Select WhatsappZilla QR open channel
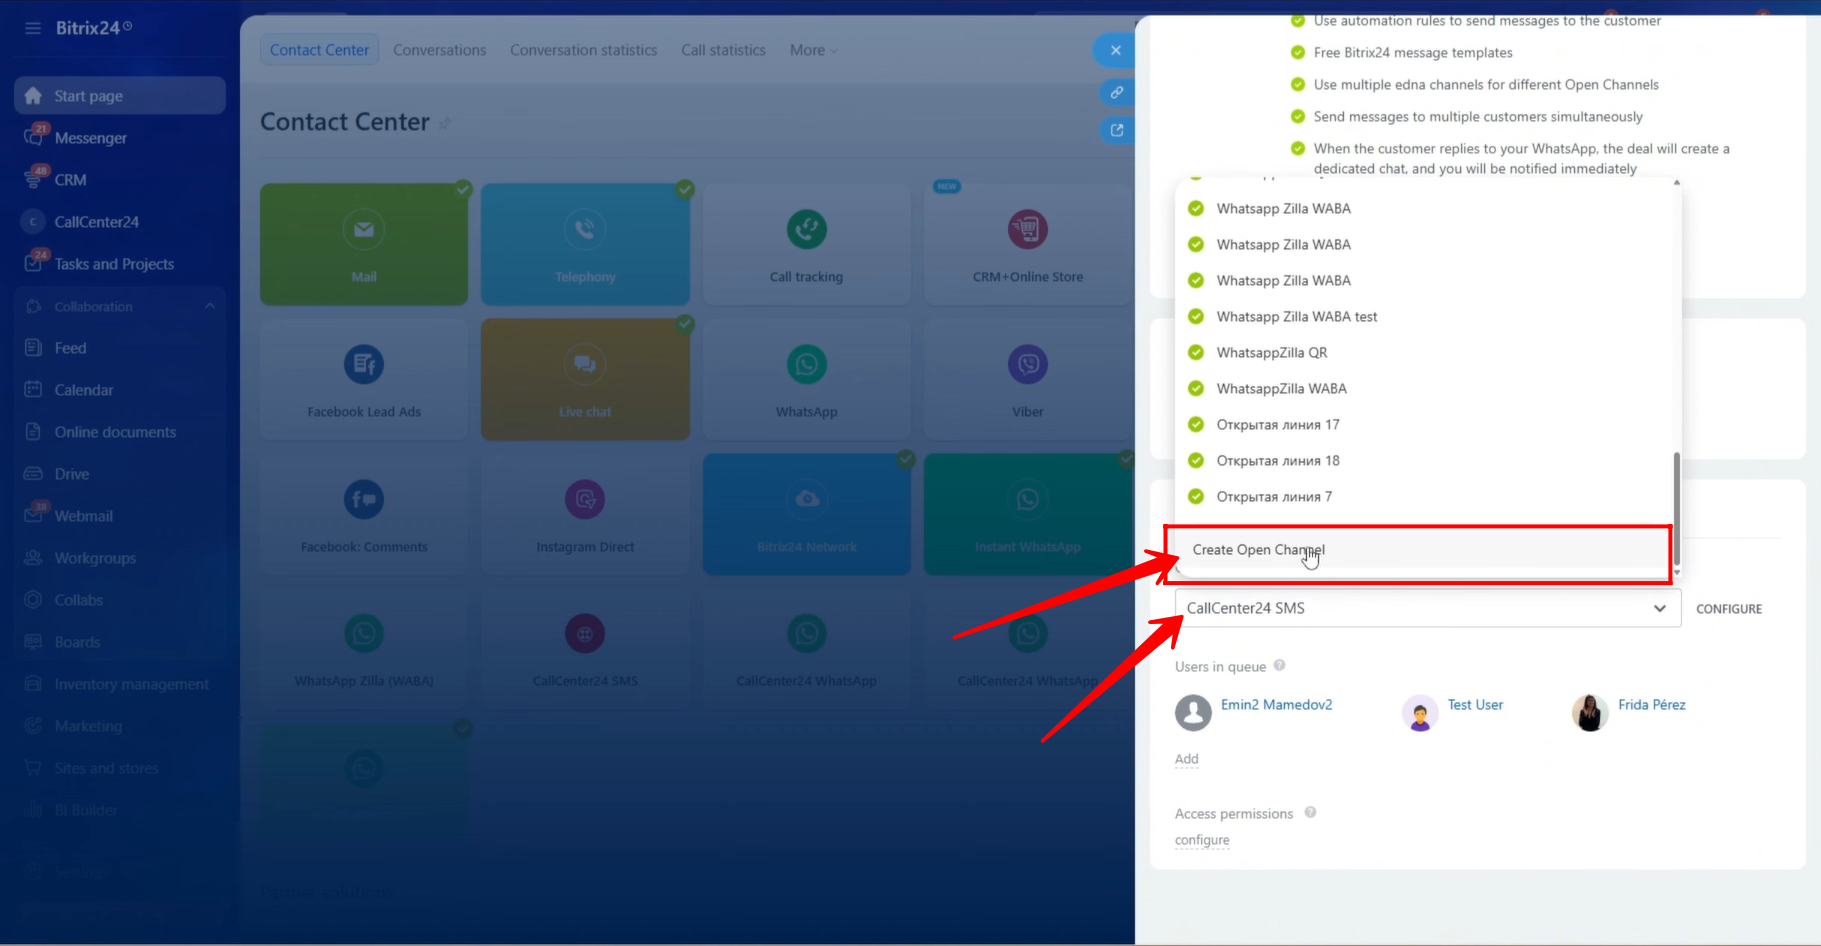This screenshot has height=946, width=1821. pyautogui.click(x=1271, y=353)
